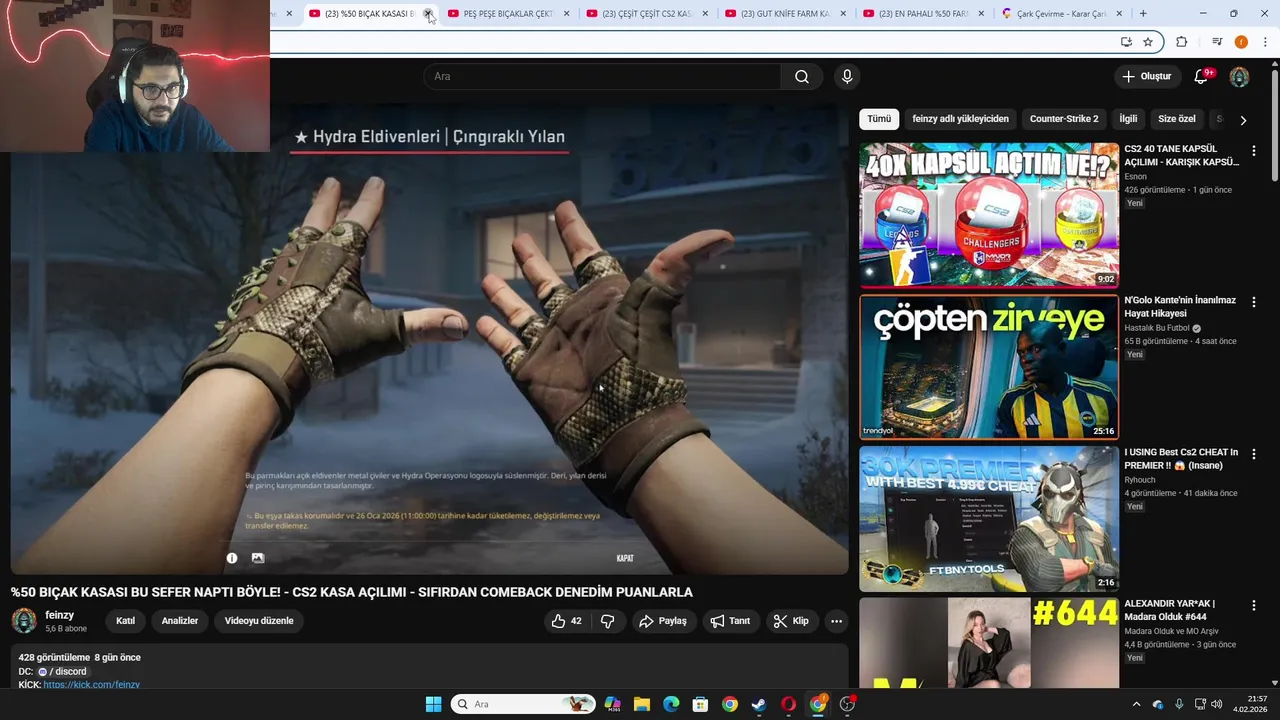This screenshot has height=720, width=1280.
Task: Open discord link in description
Action: pyautogui.click(x=63, y=672)
